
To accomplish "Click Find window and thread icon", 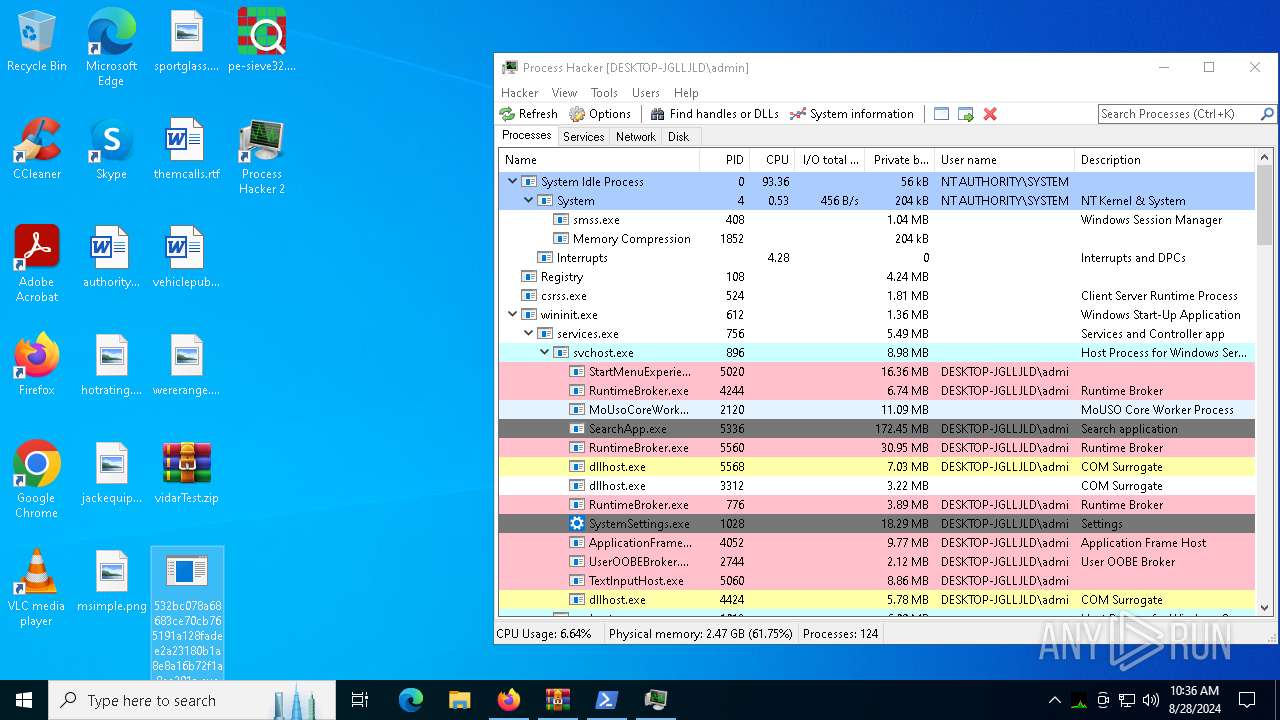I will pos(965,114).
